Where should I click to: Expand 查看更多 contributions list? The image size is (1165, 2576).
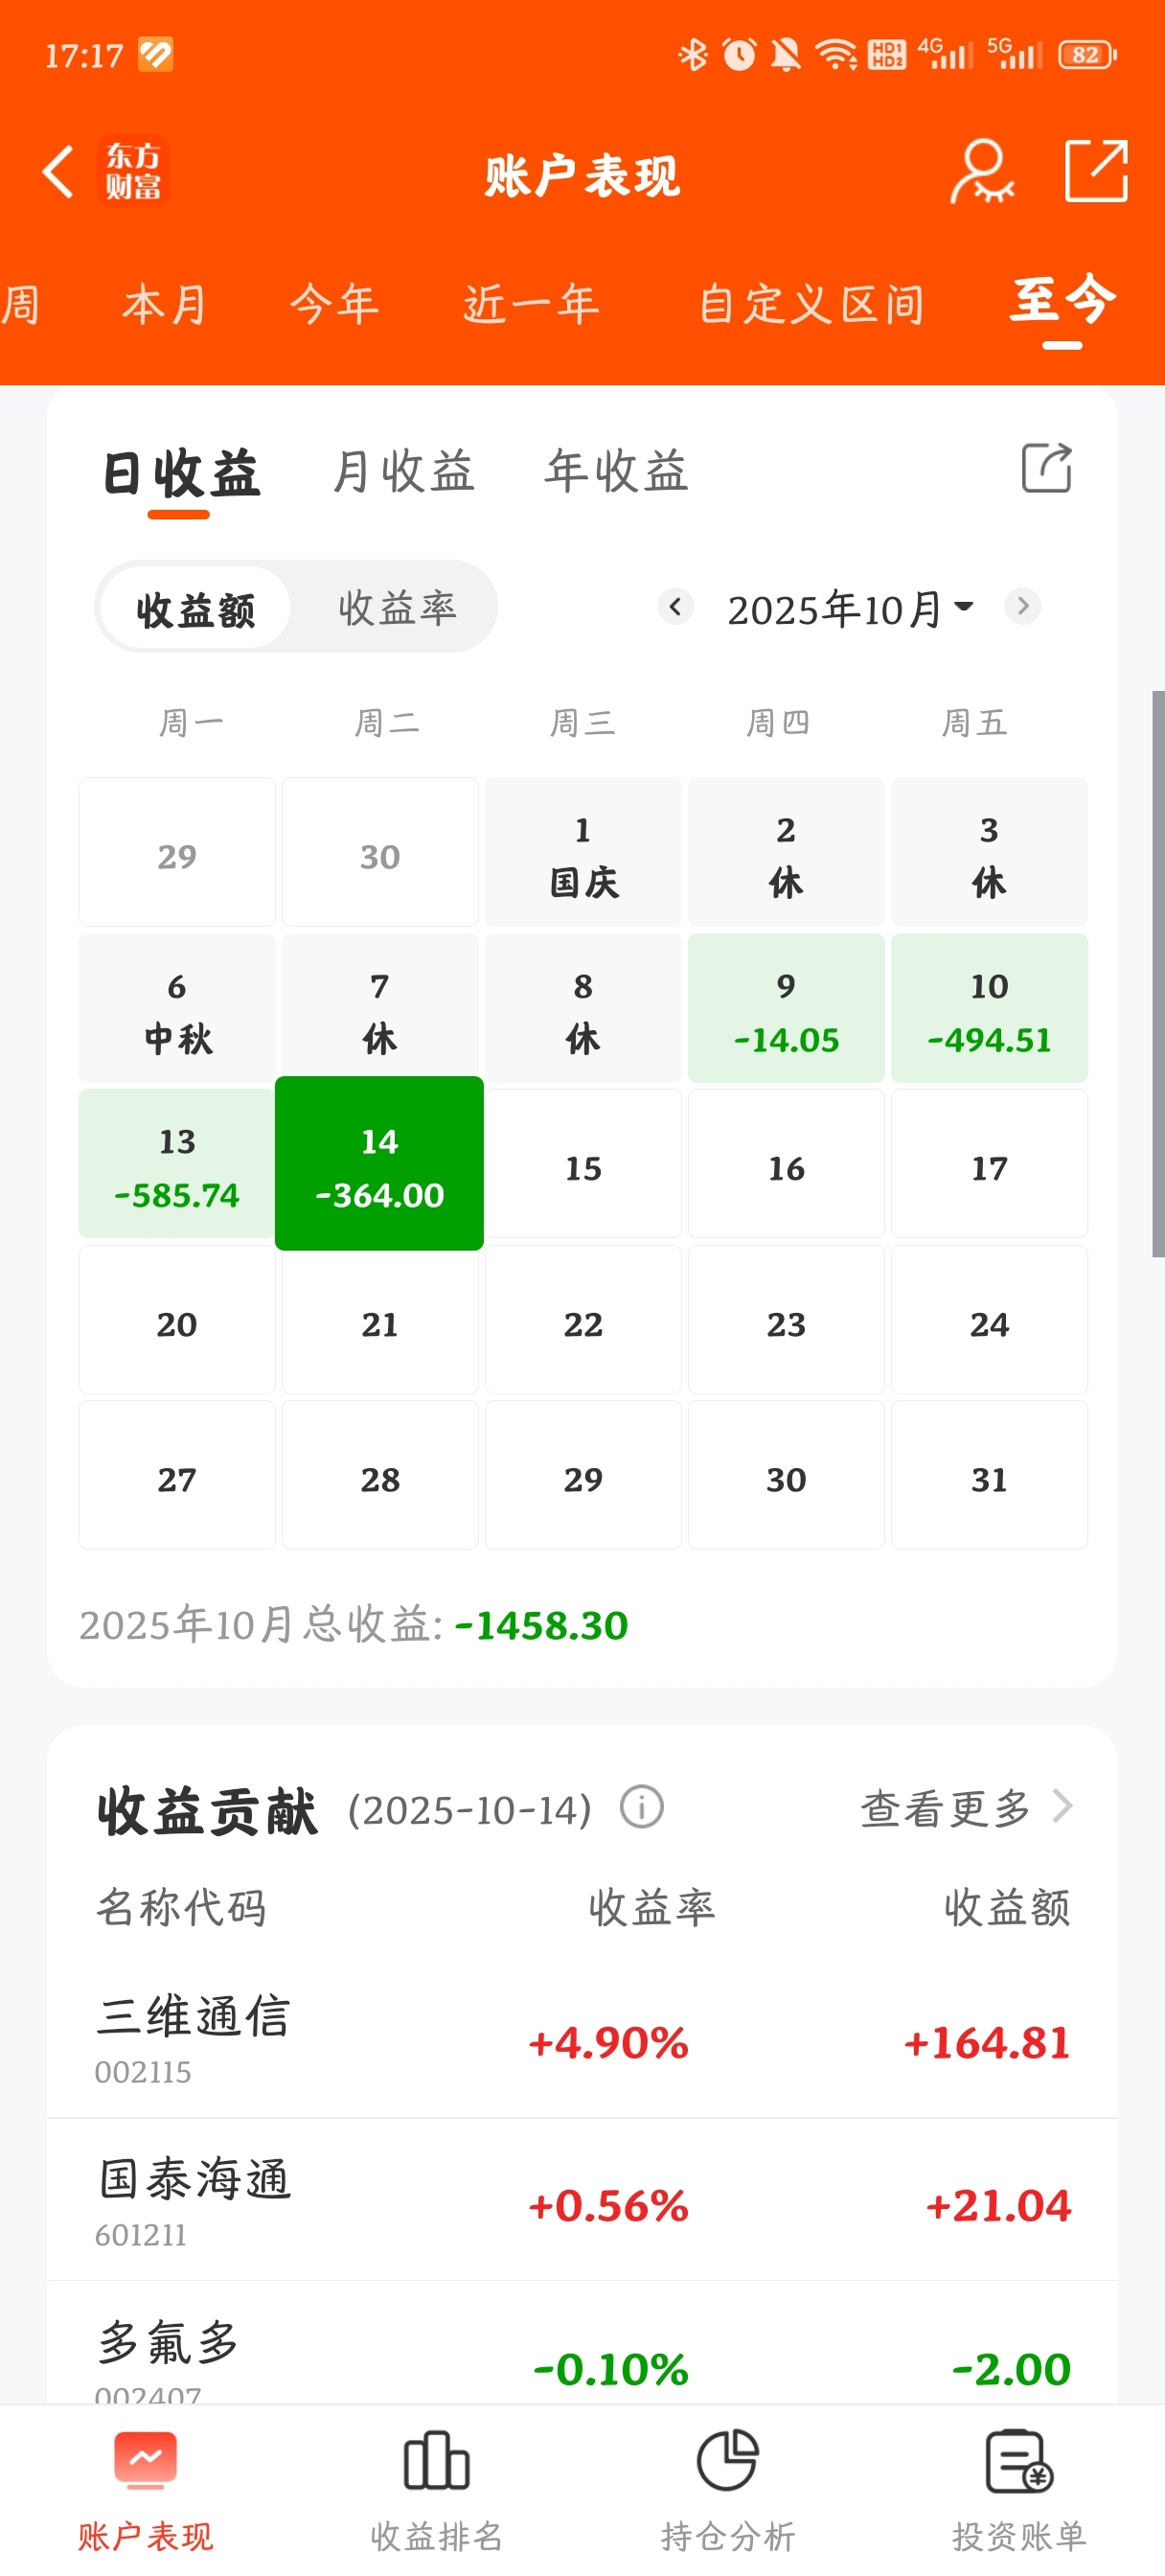click(x=966, y=1808)
